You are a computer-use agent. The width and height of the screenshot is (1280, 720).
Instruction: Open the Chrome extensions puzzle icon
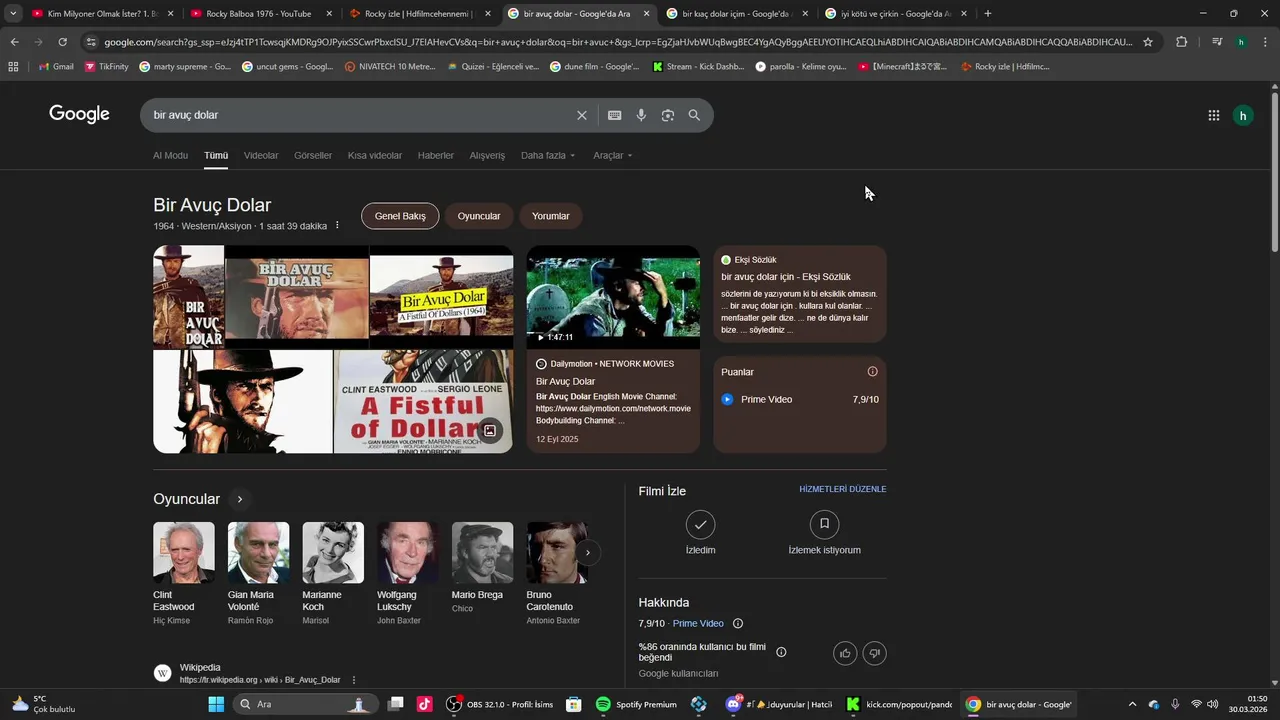pyautogui.click(x=1181, y=42)
